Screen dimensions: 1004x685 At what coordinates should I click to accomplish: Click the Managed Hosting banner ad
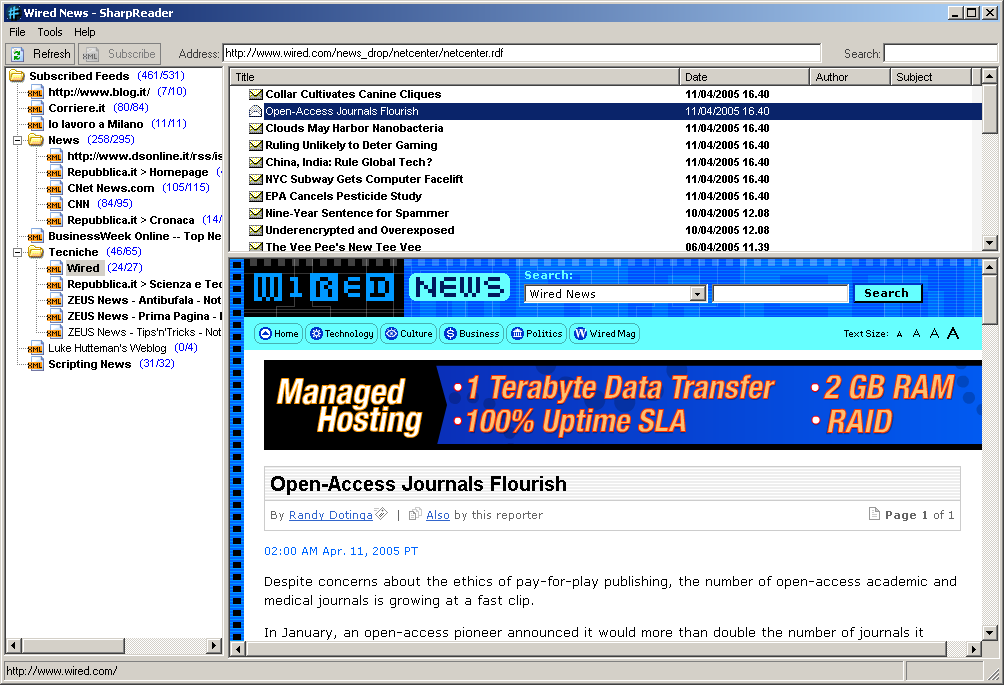click(x=622, y=405)
